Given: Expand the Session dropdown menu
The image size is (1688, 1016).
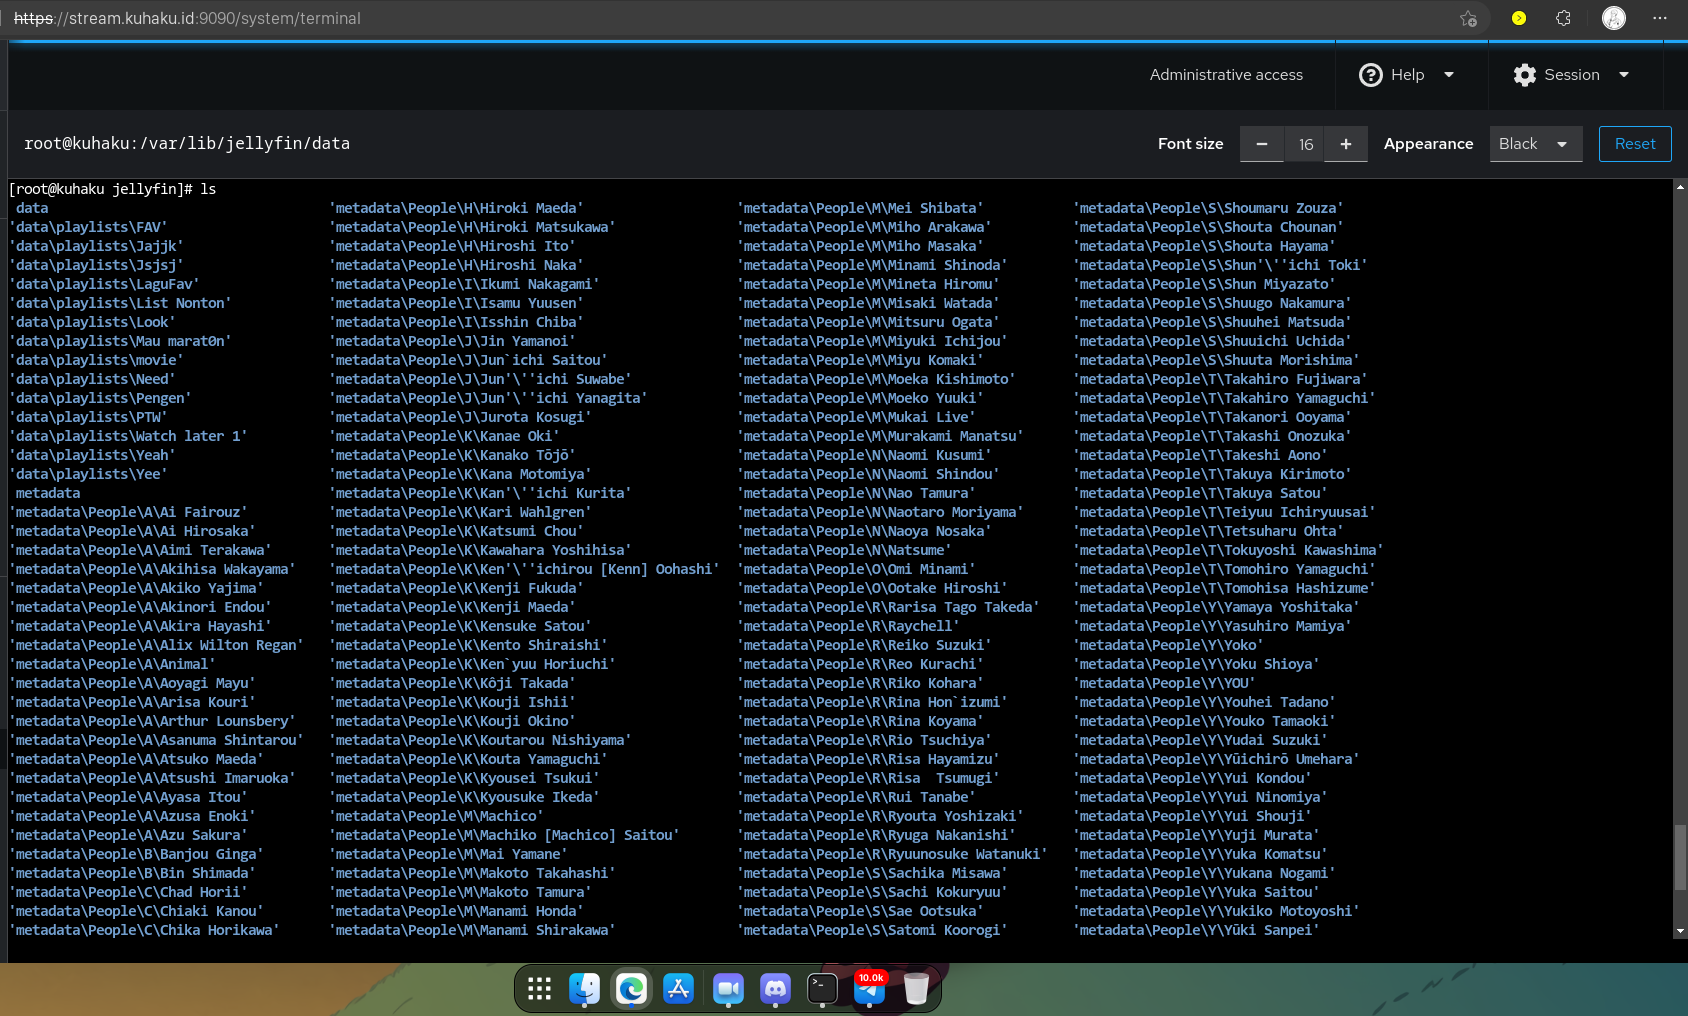Looking at the screenshot, I should coord(1624,74).
